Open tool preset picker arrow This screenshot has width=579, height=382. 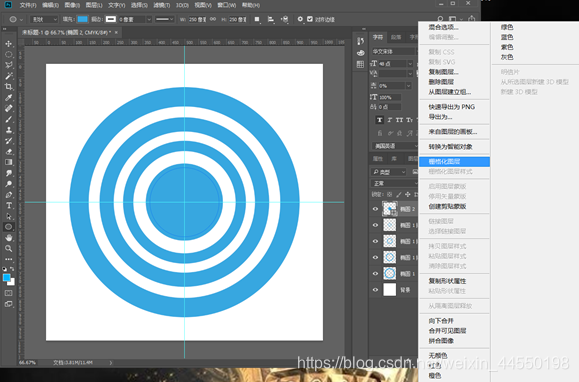click(x=21, y=20)
